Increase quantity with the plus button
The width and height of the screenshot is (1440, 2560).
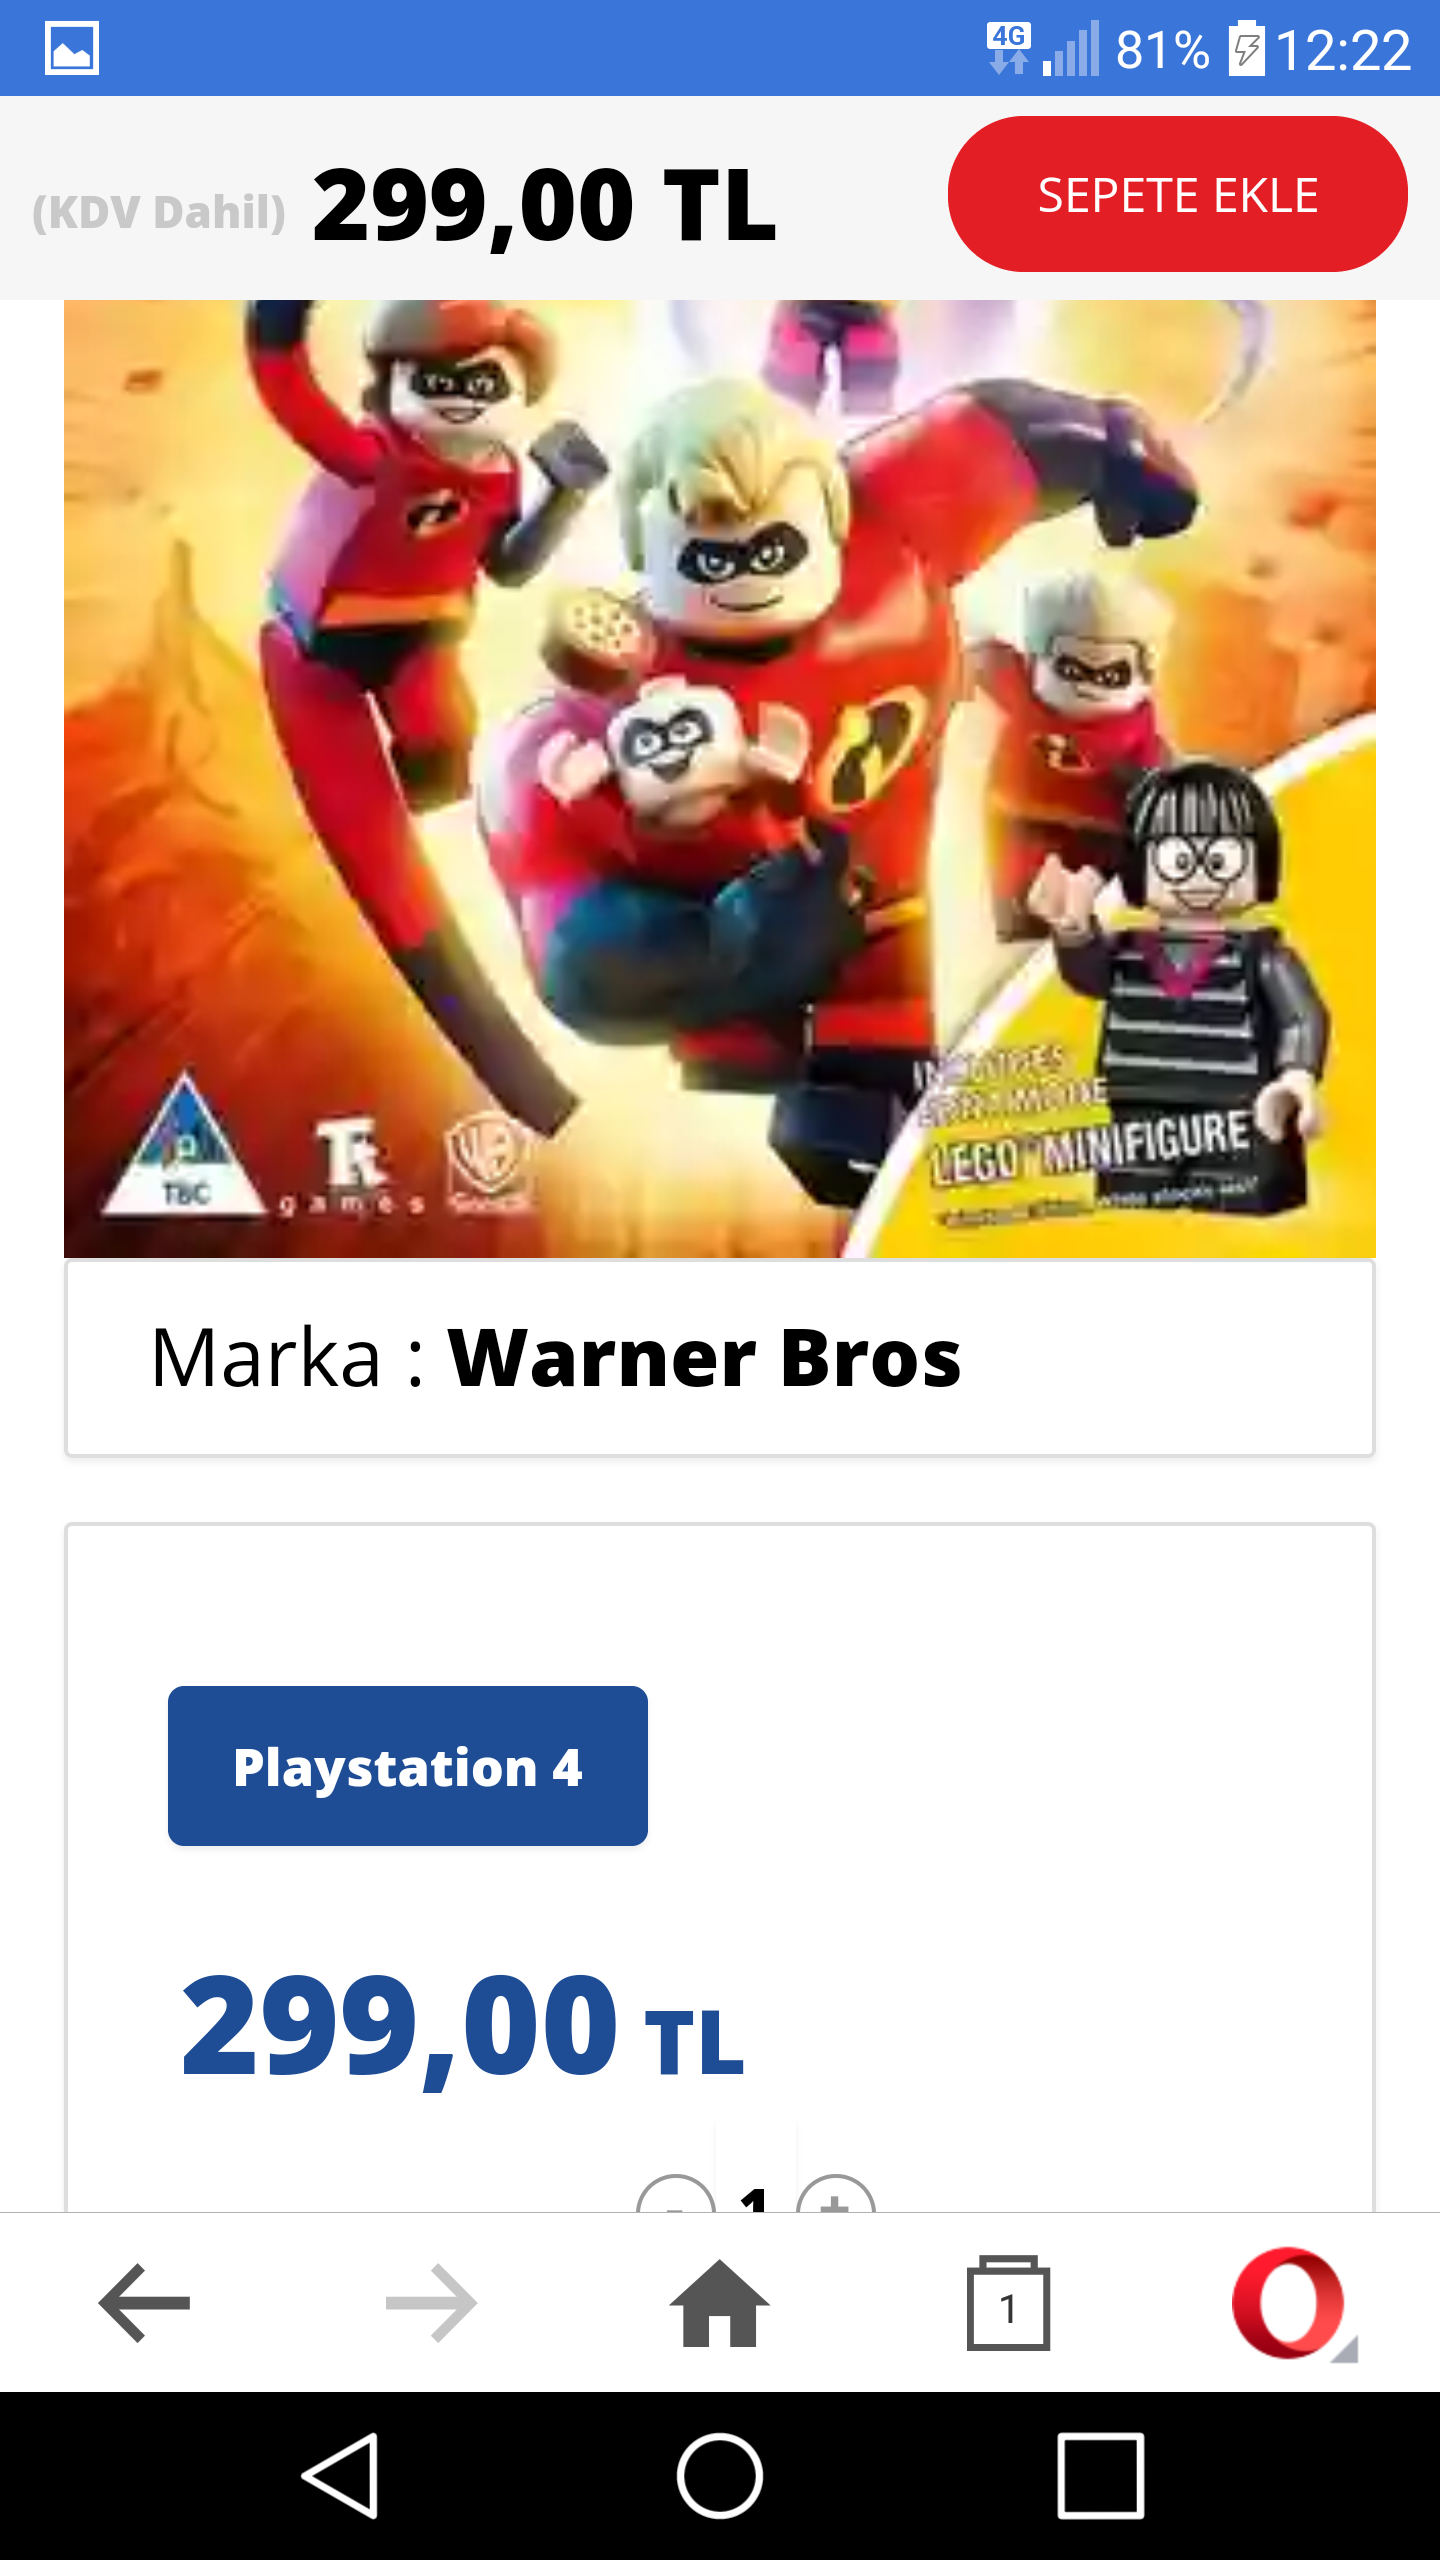coord(836,2194)
